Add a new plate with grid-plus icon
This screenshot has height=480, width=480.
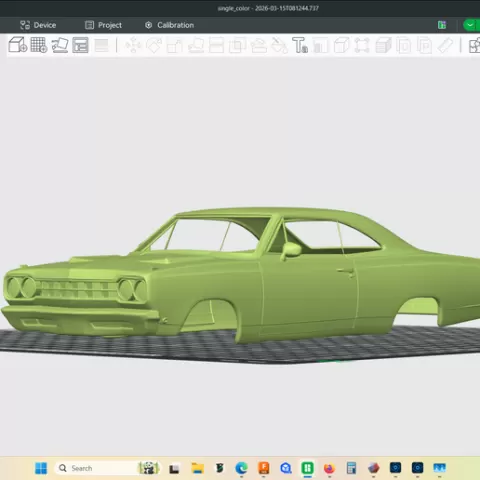pyautogui.click(x=39, y=45)
